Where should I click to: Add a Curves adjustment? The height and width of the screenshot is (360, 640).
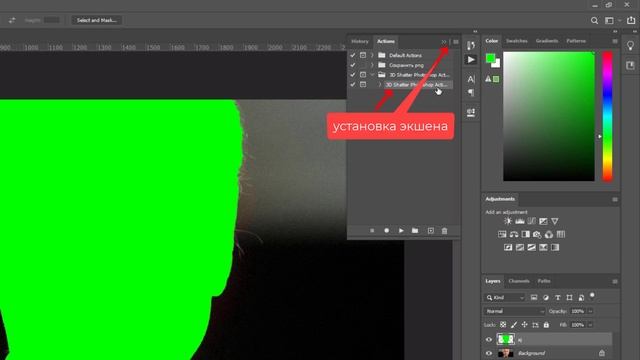531,221
